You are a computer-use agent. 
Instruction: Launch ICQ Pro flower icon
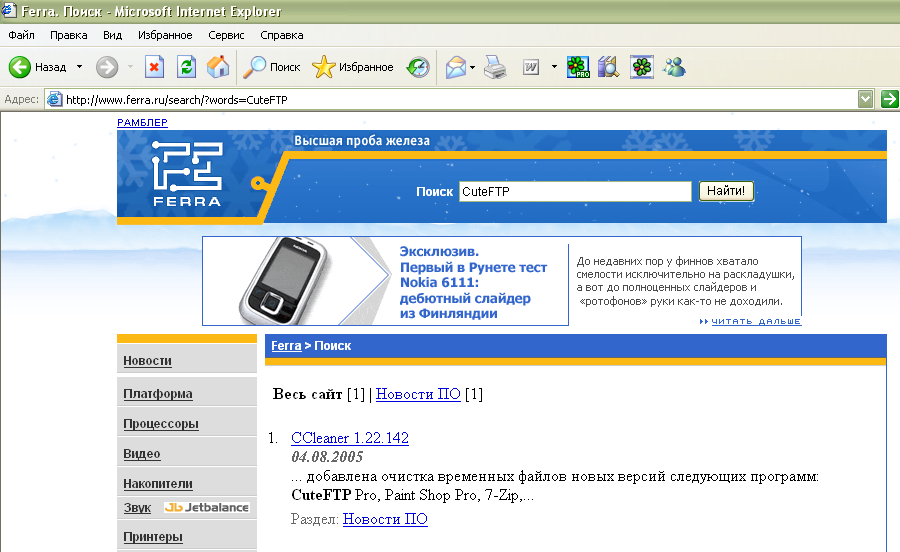(578, 67)
